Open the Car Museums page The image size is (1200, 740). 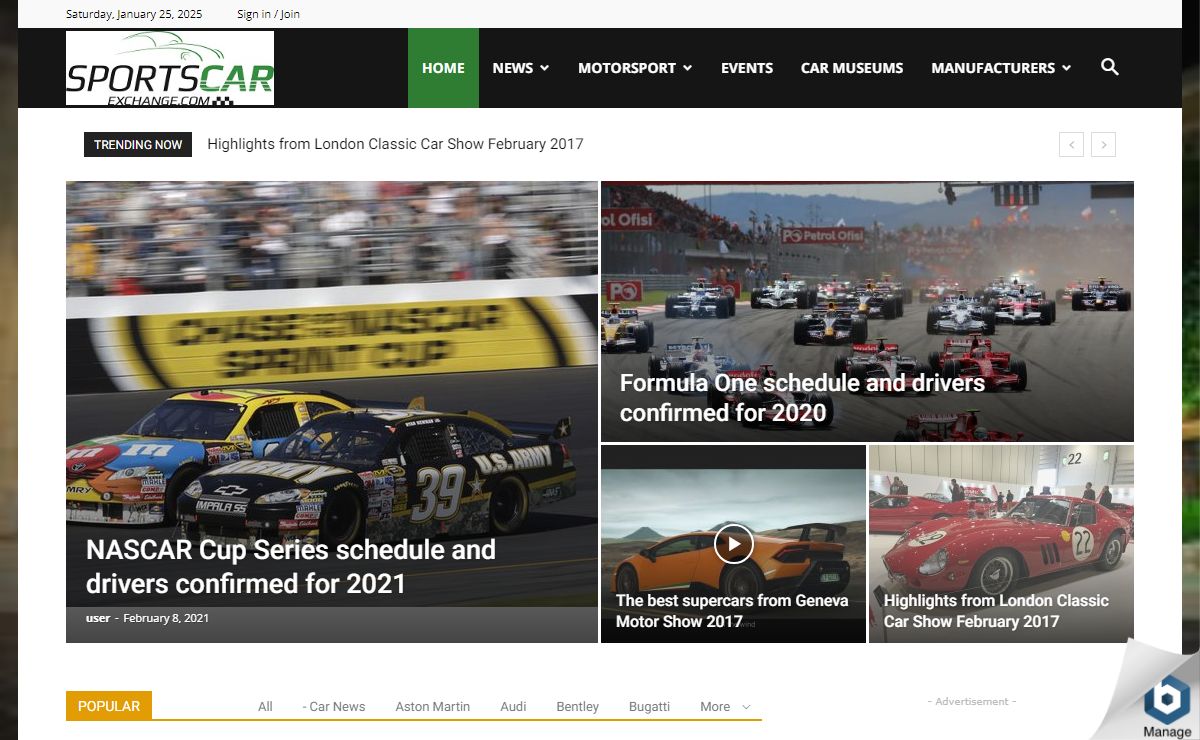coord(852,68)
